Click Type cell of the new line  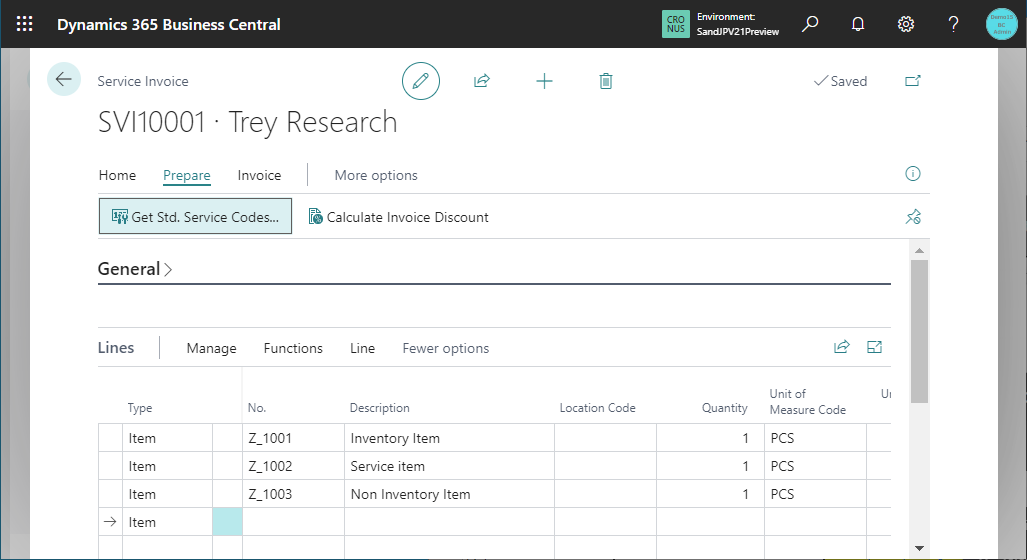tap(167, 522)
